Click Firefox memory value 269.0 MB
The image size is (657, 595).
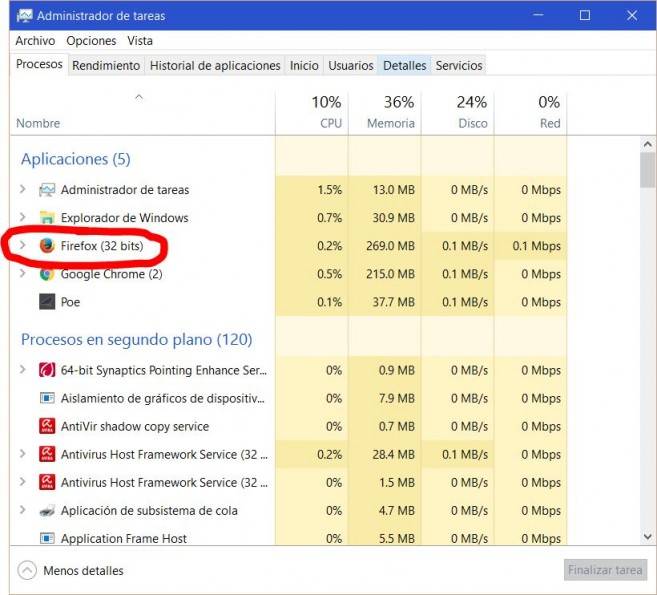click(x=390, y=246)
